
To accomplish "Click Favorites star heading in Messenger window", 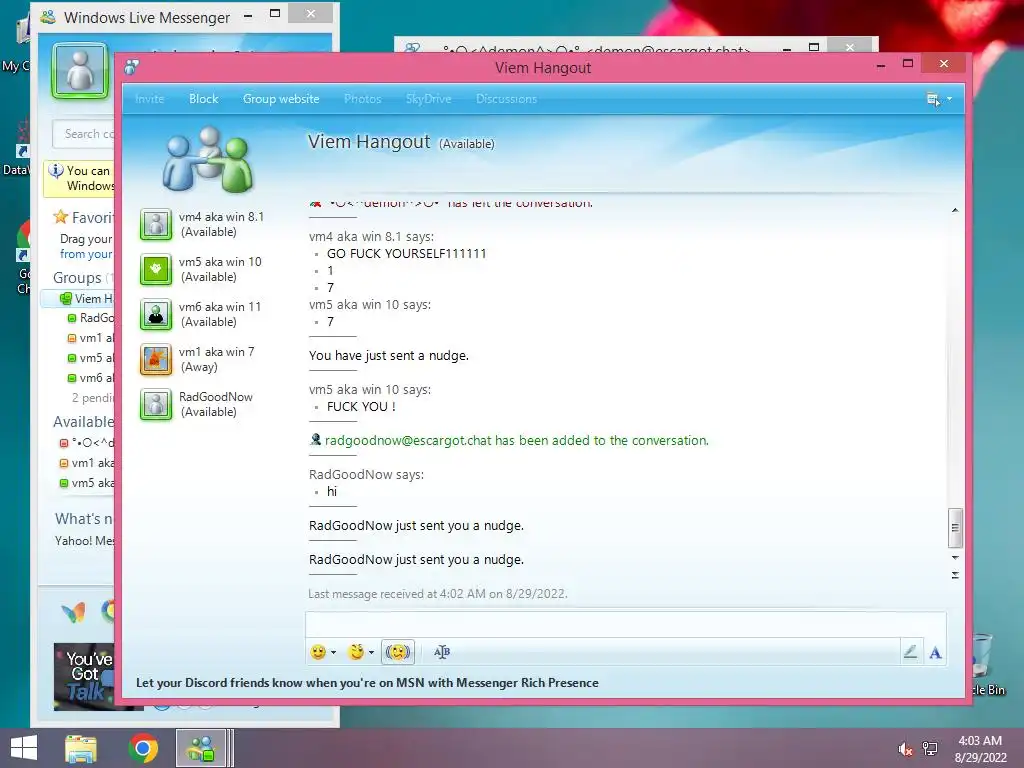I will pos(84,217).
